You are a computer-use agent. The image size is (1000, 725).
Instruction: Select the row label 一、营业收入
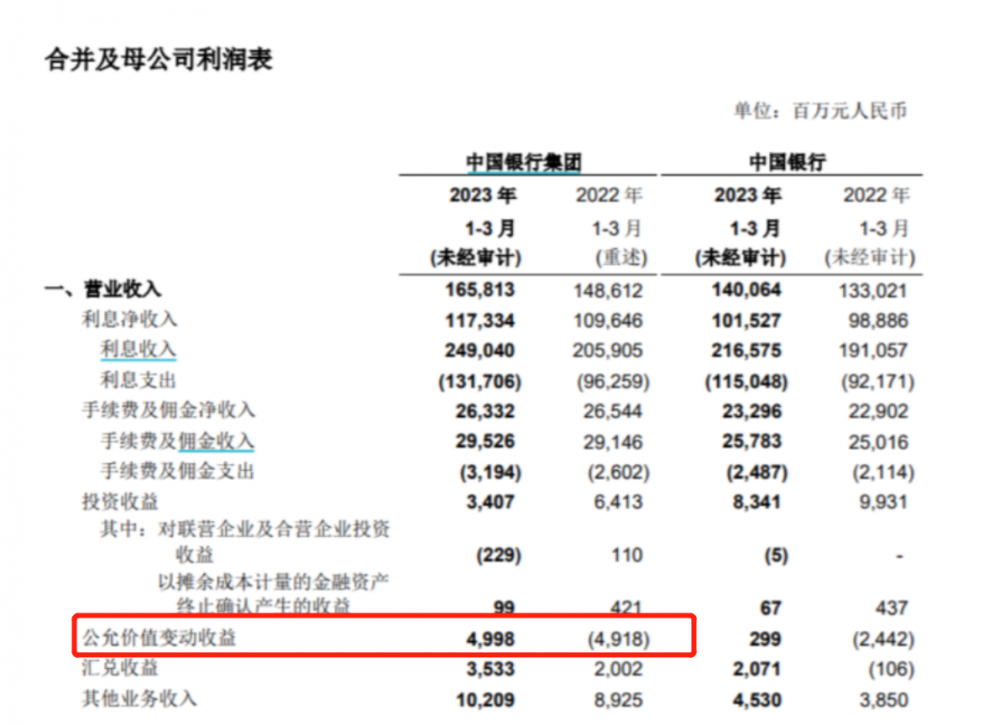click(103, 289)
